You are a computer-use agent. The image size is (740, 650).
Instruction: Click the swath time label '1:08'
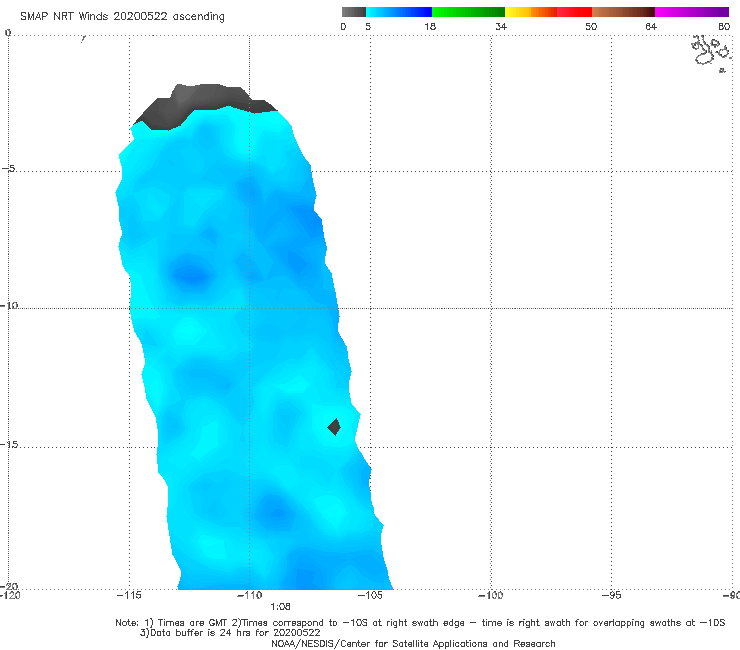tap(280, 607)
